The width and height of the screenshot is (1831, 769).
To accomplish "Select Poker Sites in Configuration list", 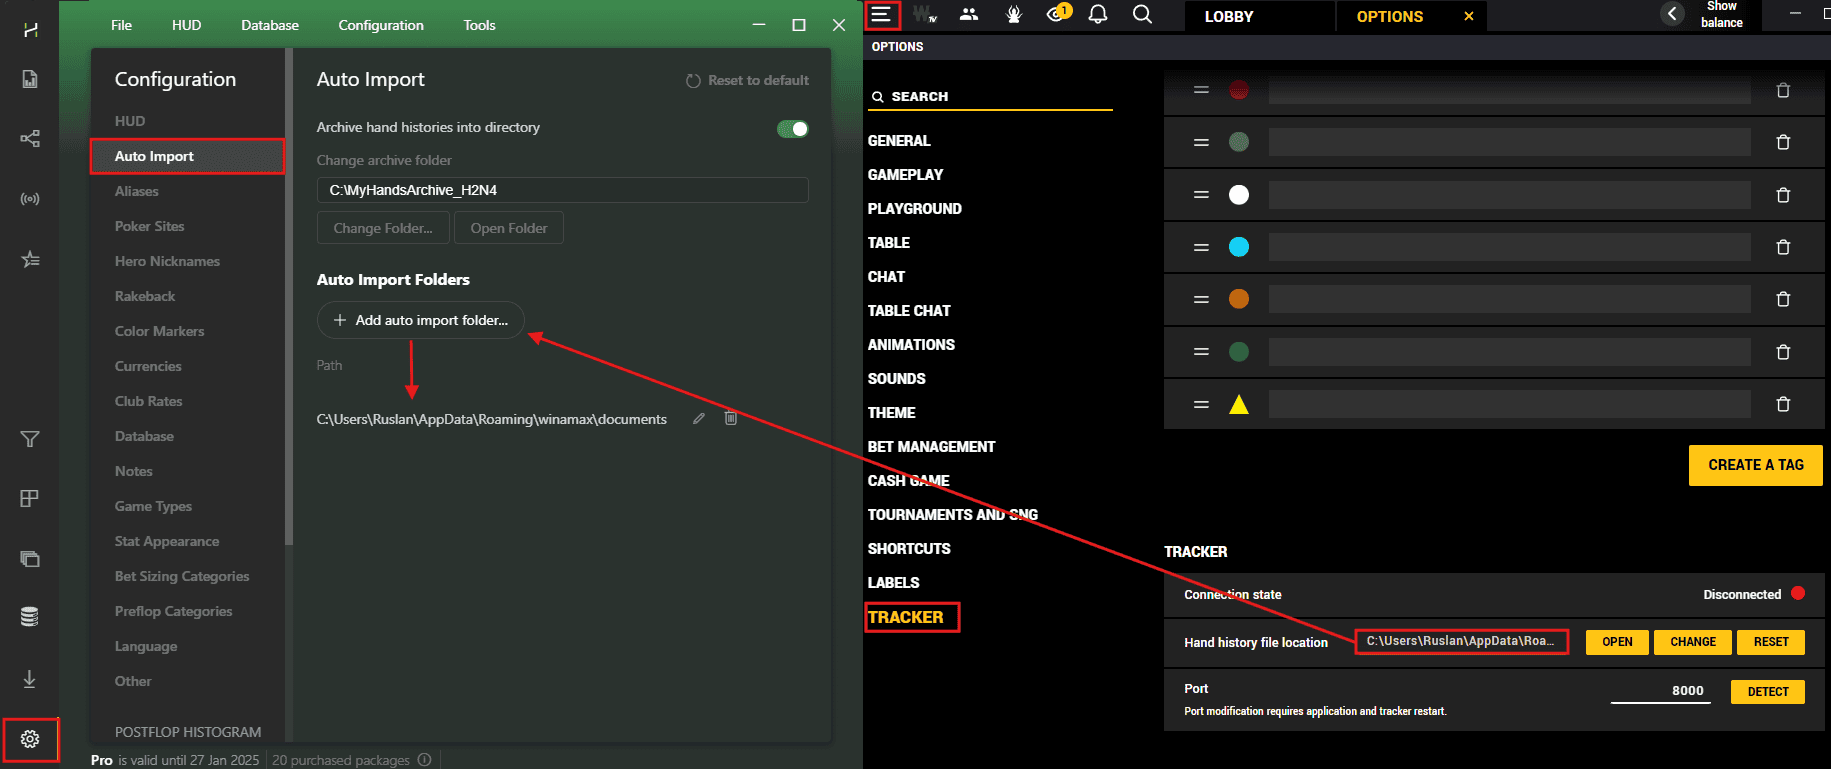I will [x=149, y=226].
